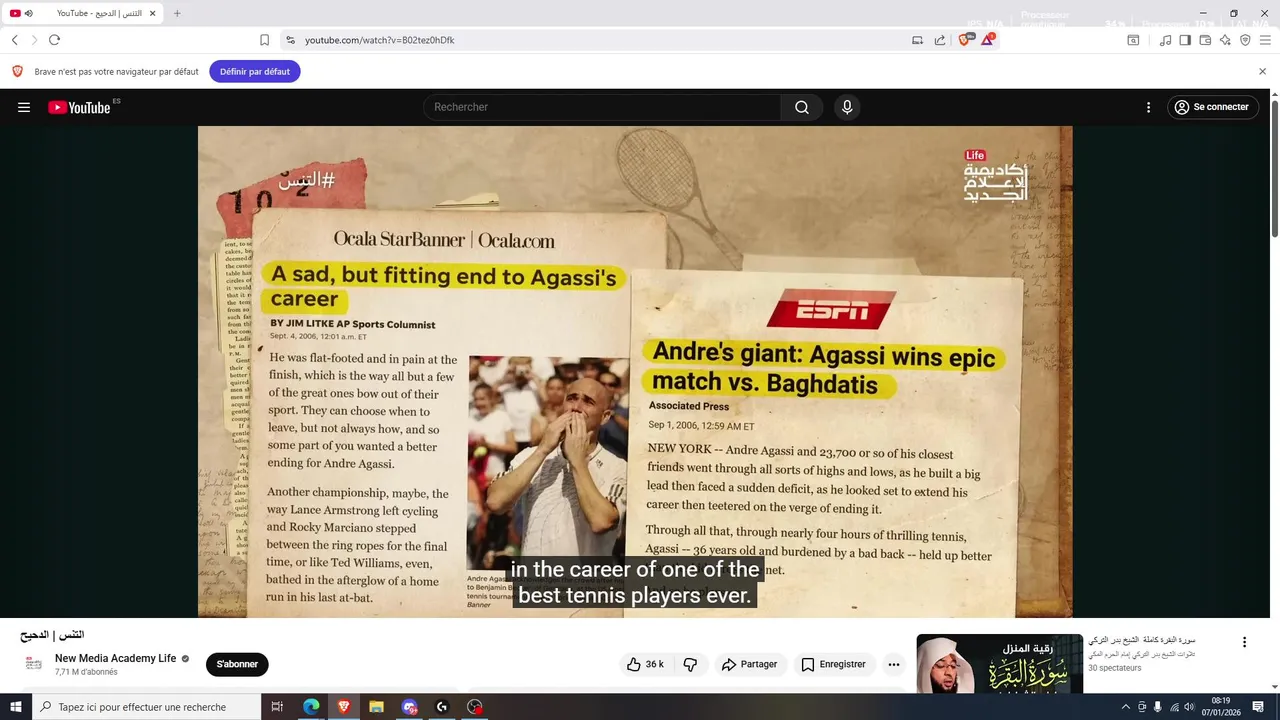Viewport: 1280px width, 720px height.
Task: Open Task View on taskbar
Action: pyautogui.click(x=277, y=706)
